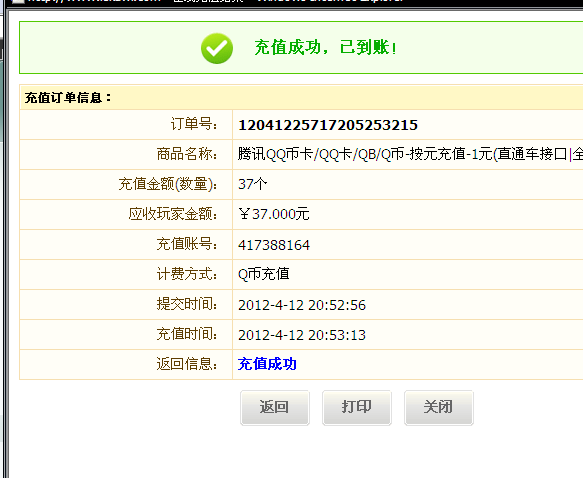The image size is (583, 478).
Task: Click the Q币充值 billing method value
Action: pos(264,274)
